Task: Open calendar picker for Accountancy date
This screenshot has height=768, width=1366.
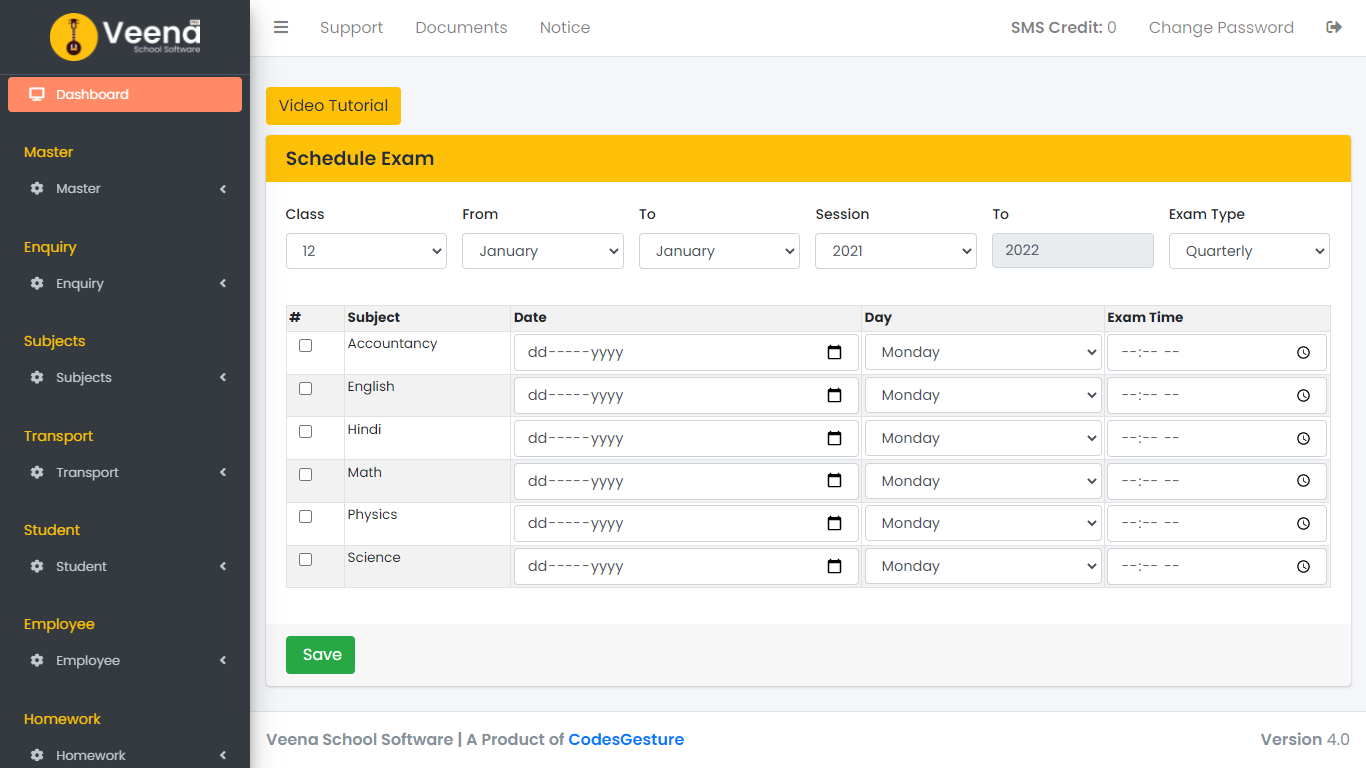Action: pos(835,352)
